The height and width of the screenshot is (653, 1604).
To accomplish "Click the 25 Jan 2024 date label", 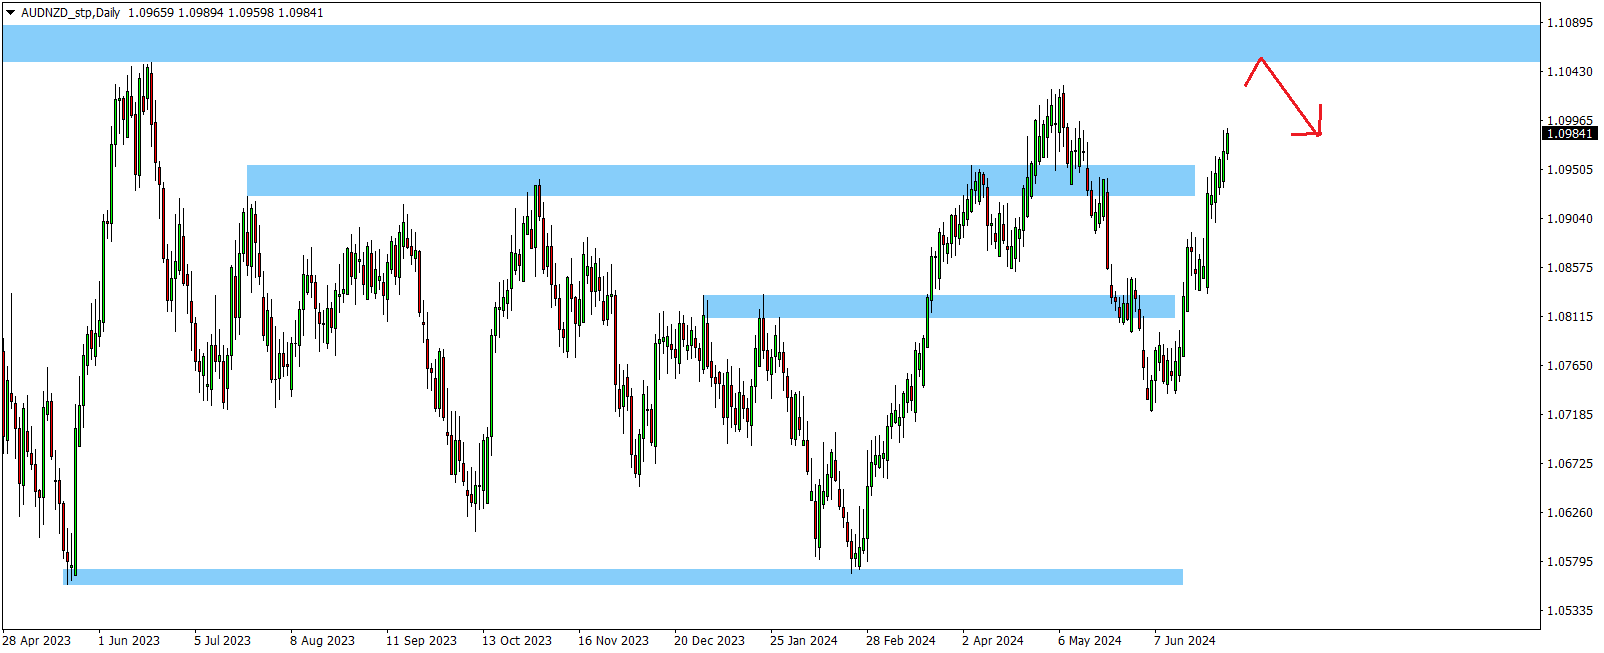I will (804, 641).
